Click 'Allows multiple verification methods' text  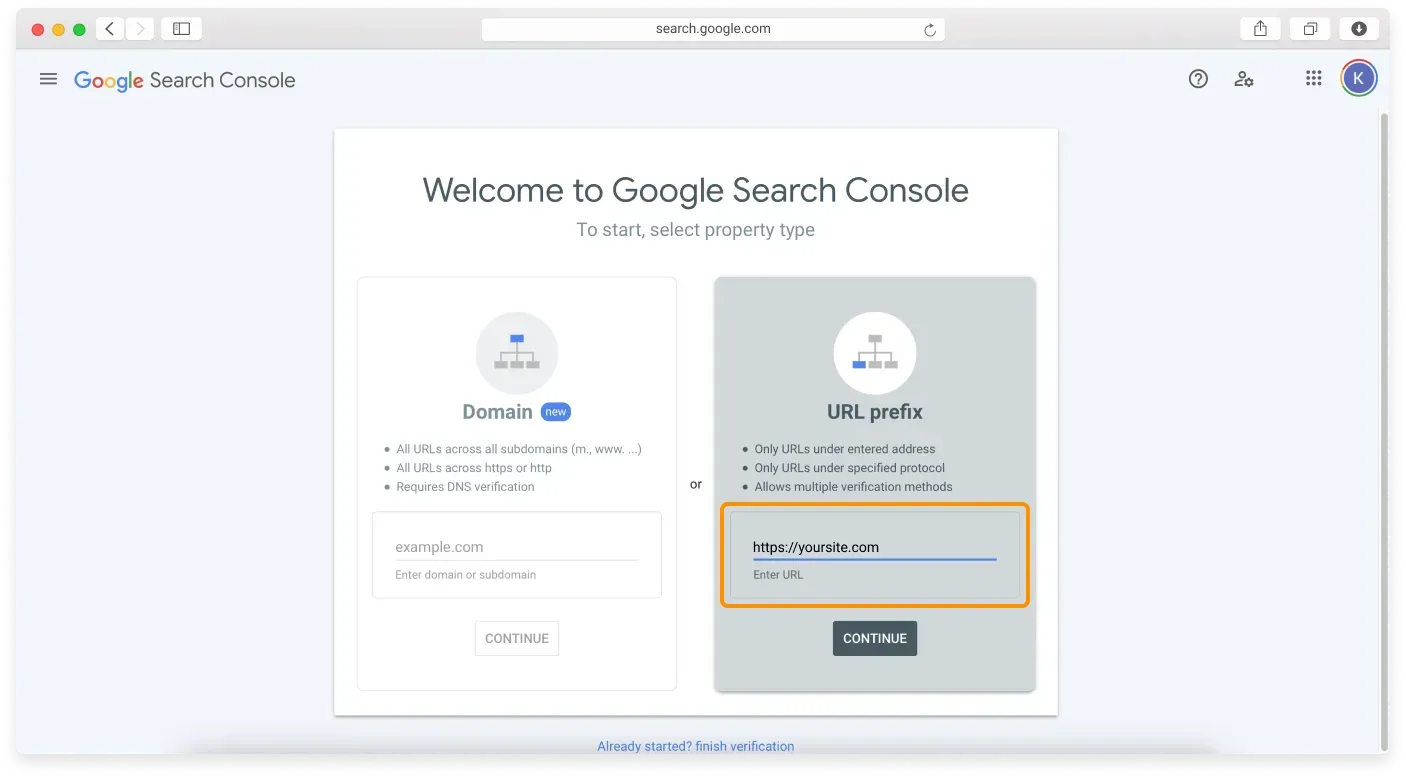click(853, 487)
